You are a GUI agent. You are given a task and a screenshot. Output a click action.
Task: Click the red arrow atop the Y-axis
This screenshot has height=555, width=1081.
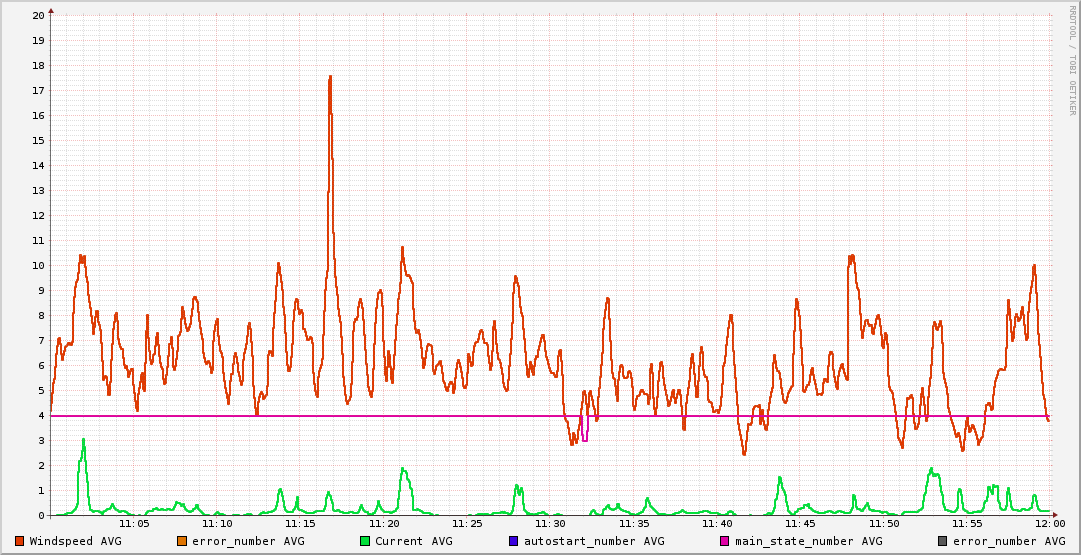pyautogui.click(x=51, y=10)
